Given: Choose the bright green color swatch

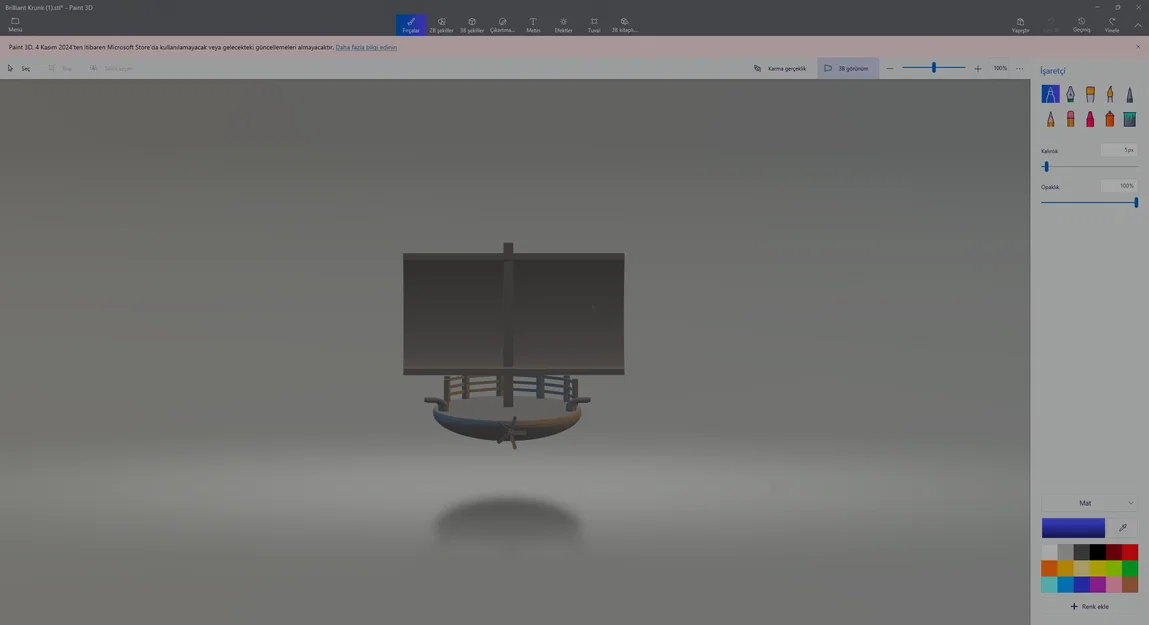Looking at the screenshot, I should click(x=1130, y=568).
